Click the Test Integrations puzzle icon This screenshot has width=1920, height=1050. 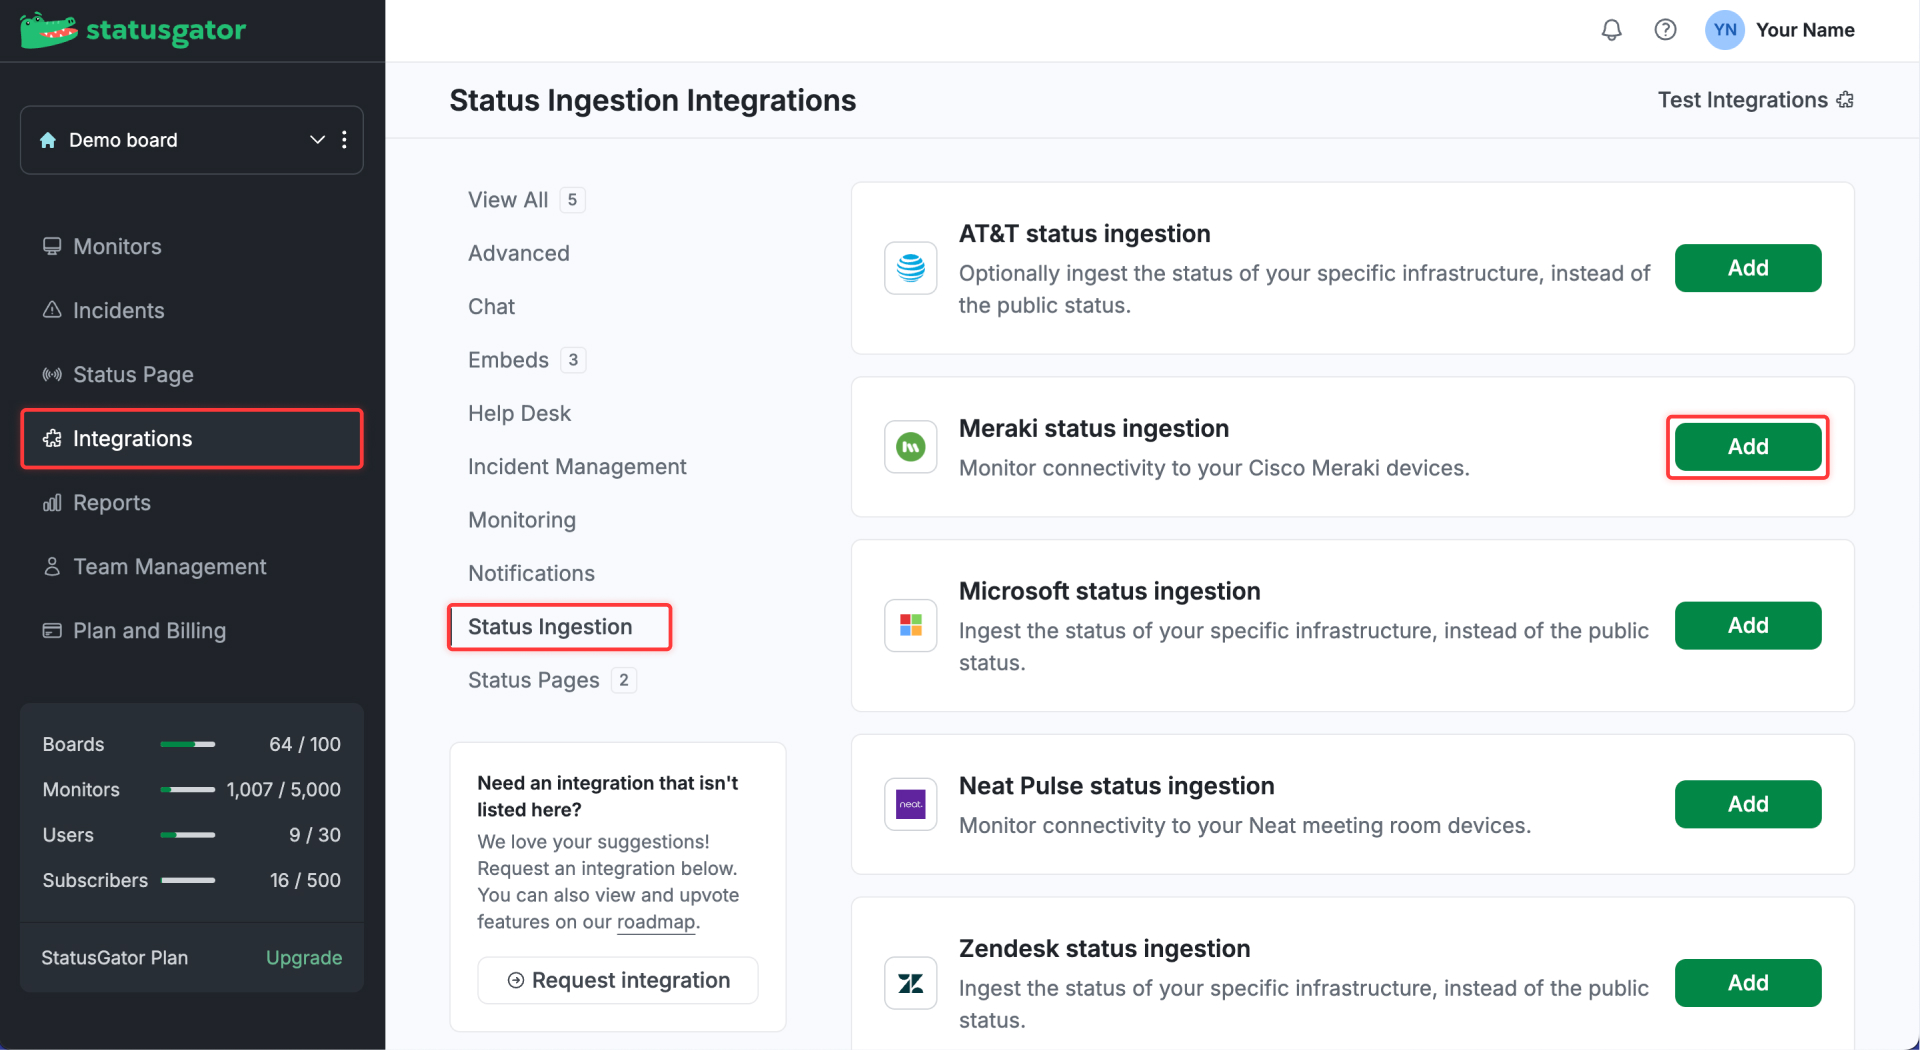(x=1845, y=100)
